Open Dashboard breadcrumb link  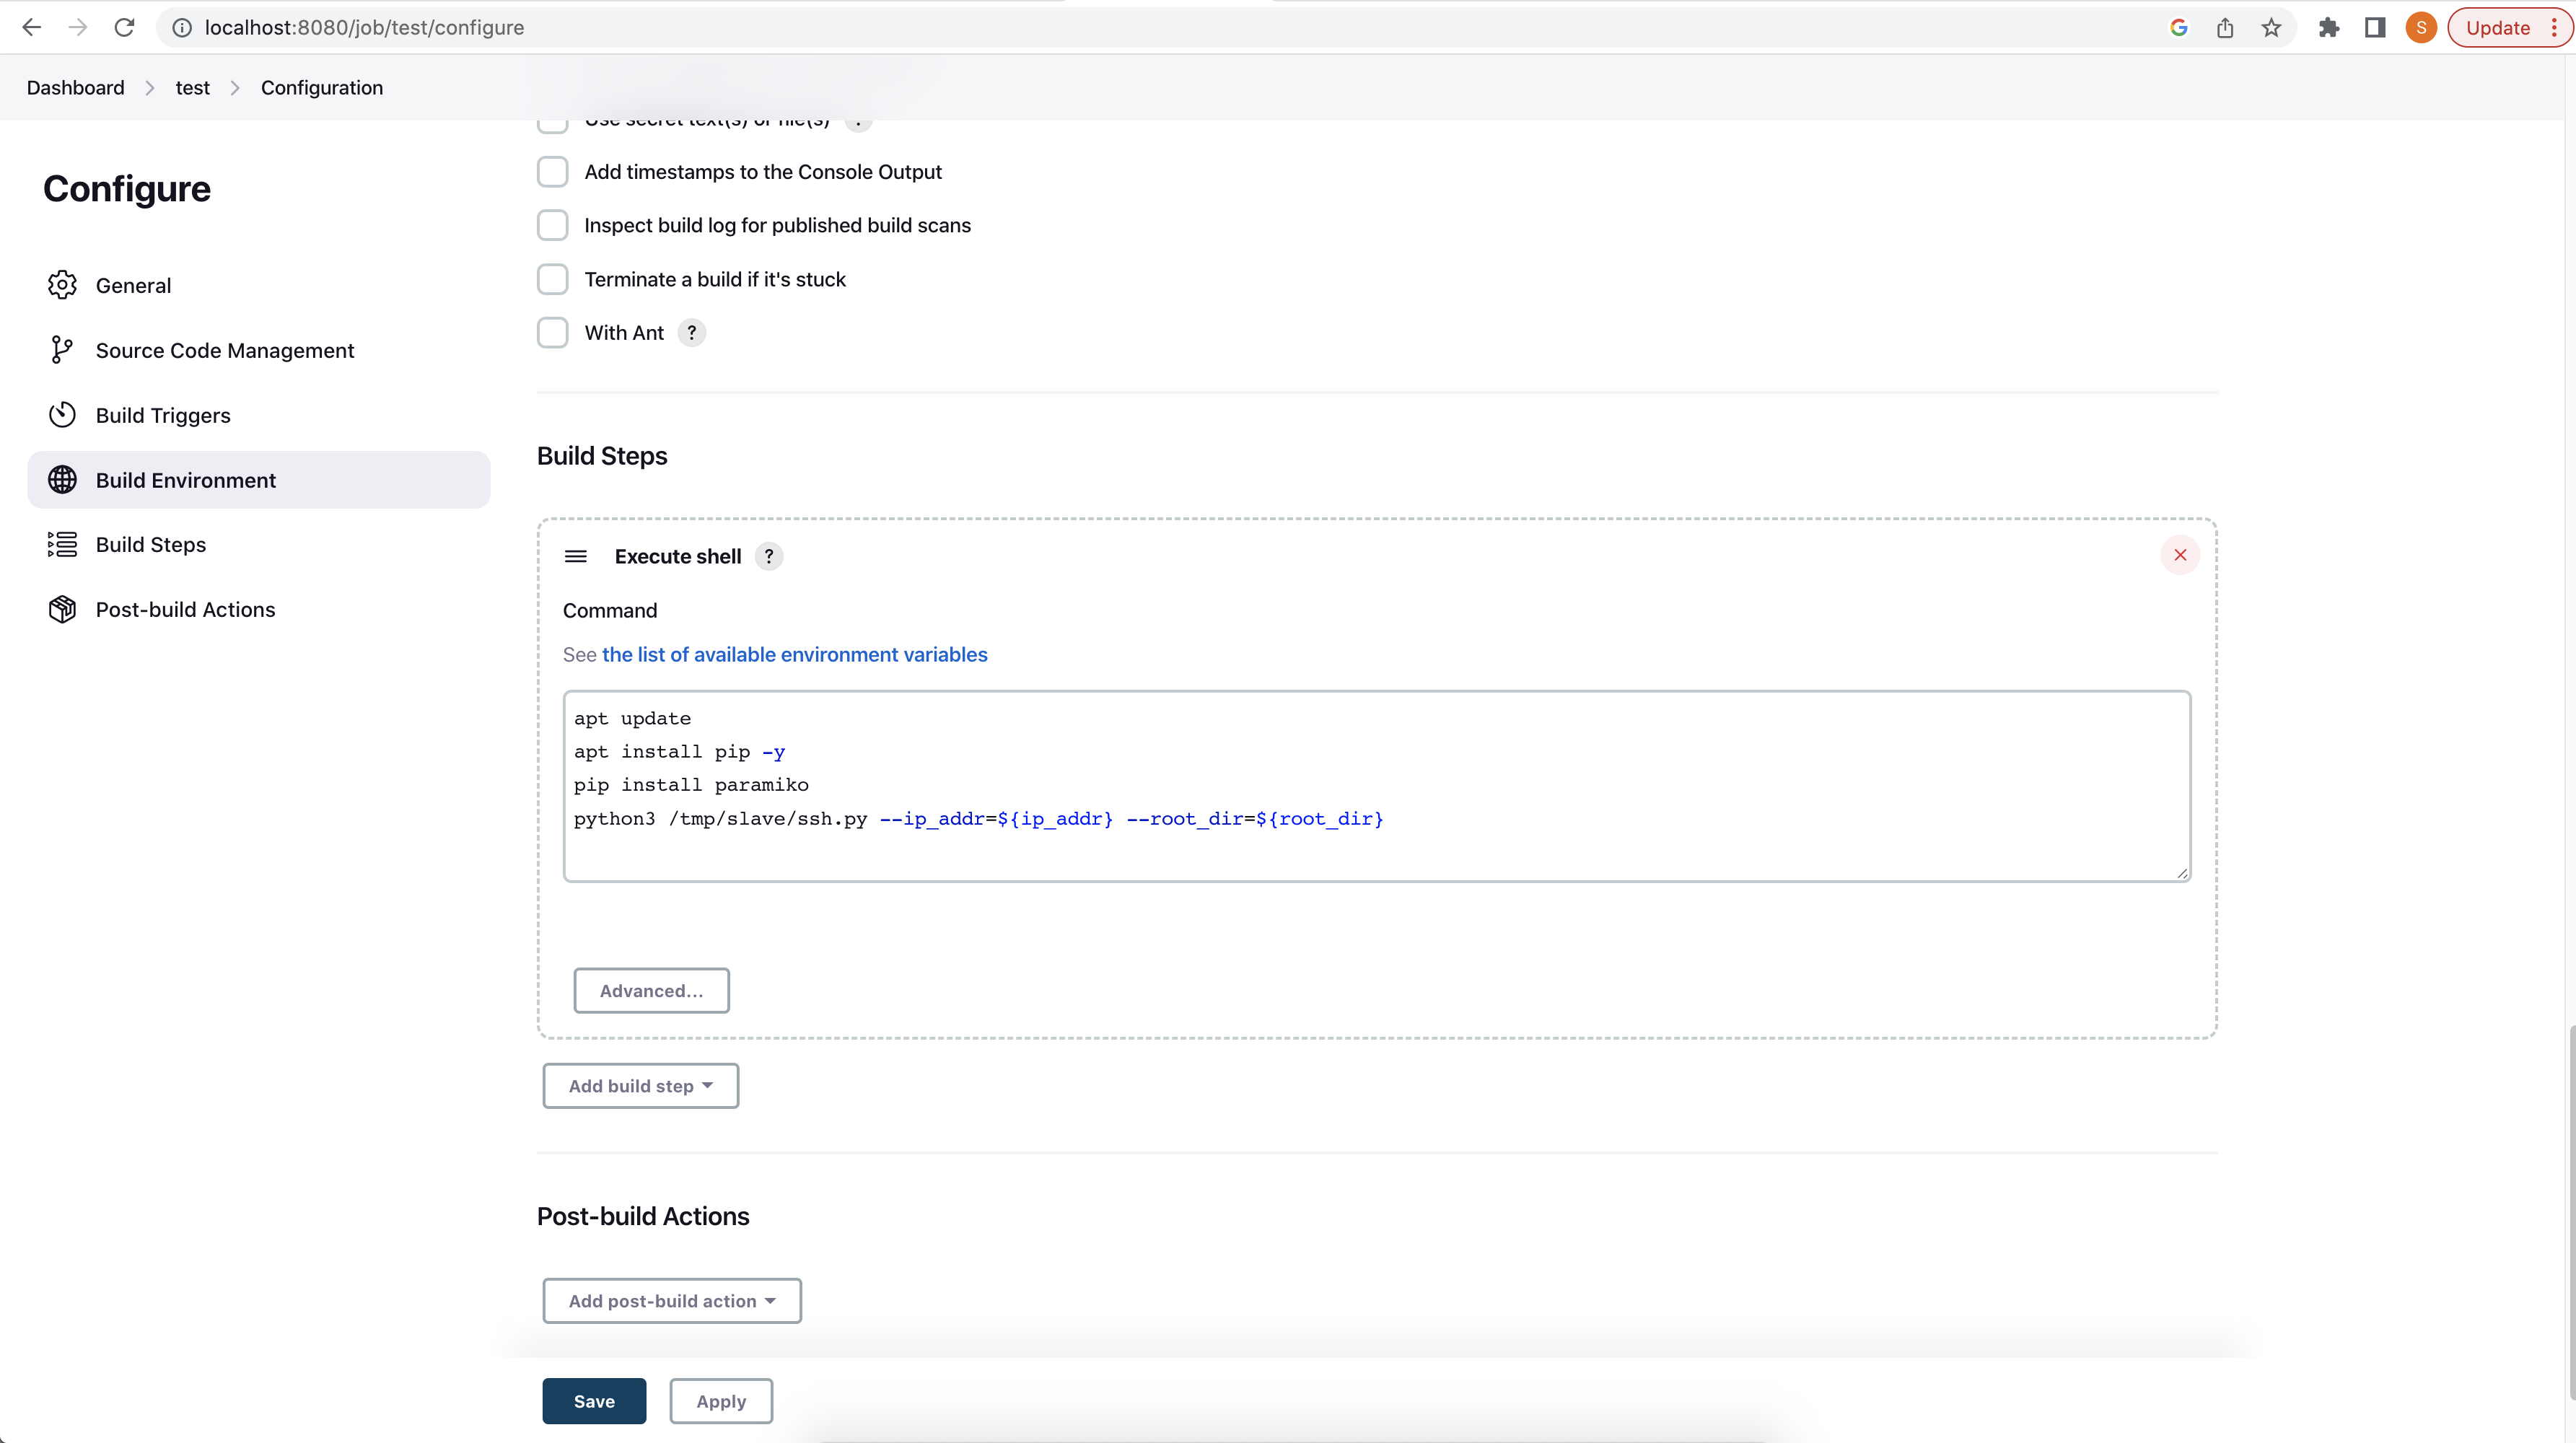(x=76, y=88)
